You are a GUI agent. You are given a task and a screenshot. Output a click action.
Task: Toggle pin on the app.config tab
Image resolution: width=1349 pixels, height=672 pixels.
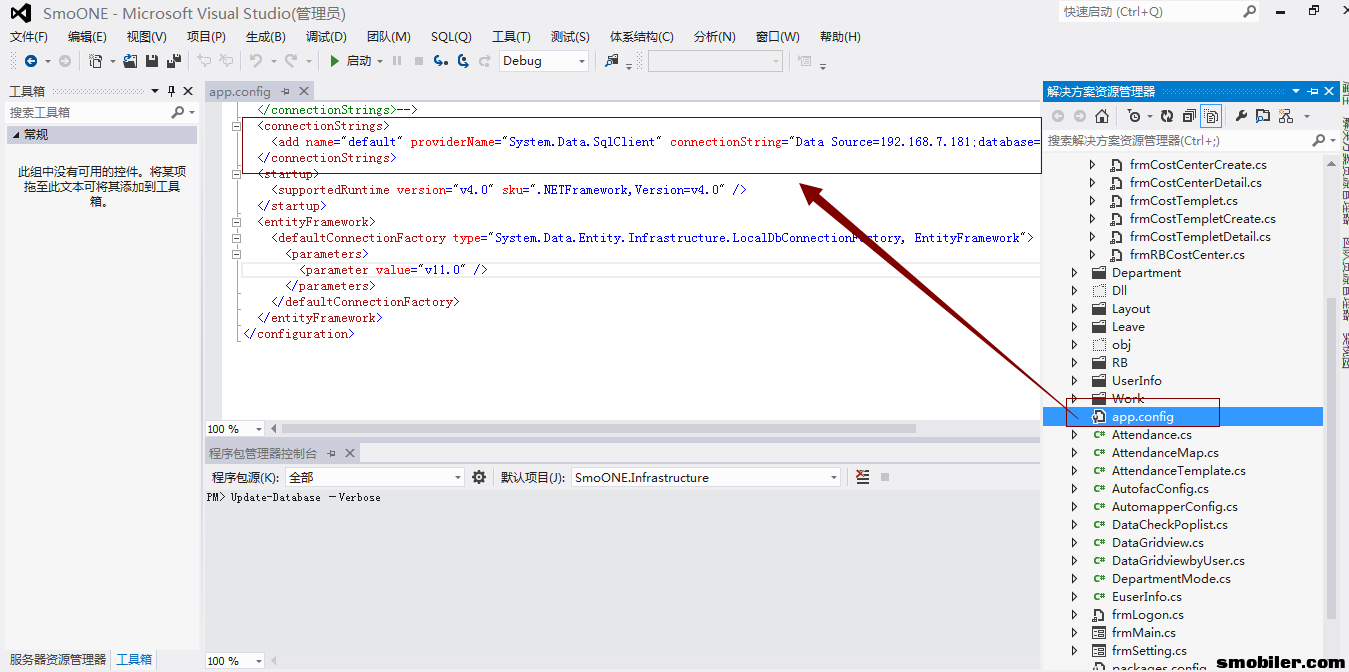[286, 91]
